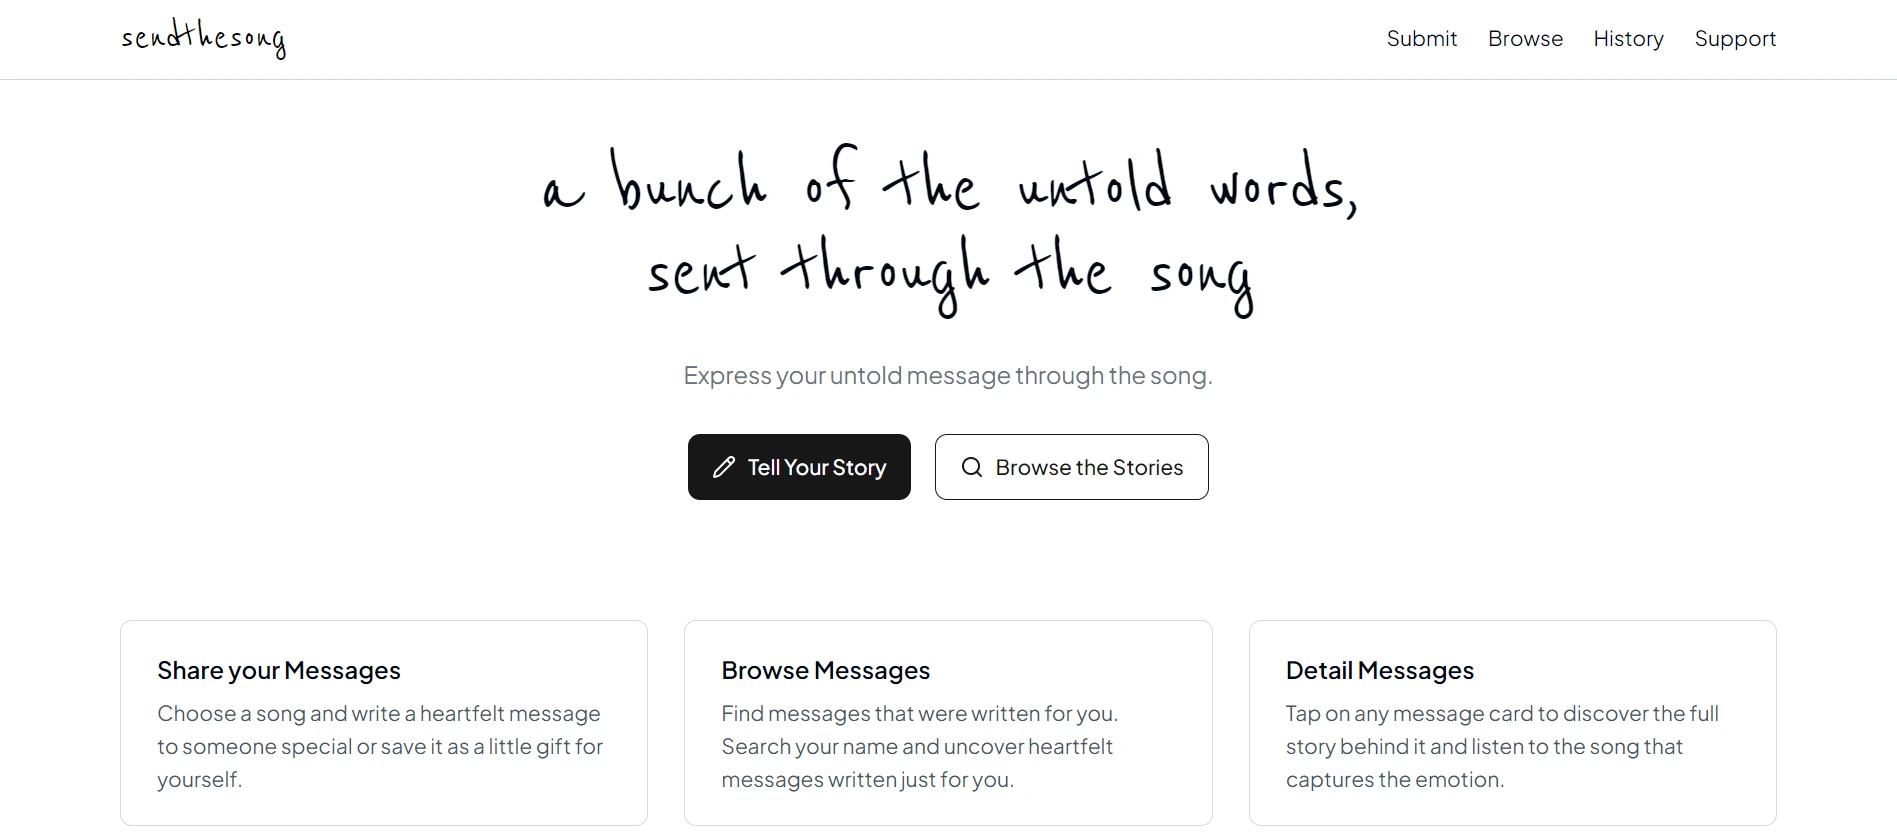The width and height of the screenshot is (1897, 832).
Task: Click the handwritten 'a bunch of the untold words,' line
Action: coord(948,183)
